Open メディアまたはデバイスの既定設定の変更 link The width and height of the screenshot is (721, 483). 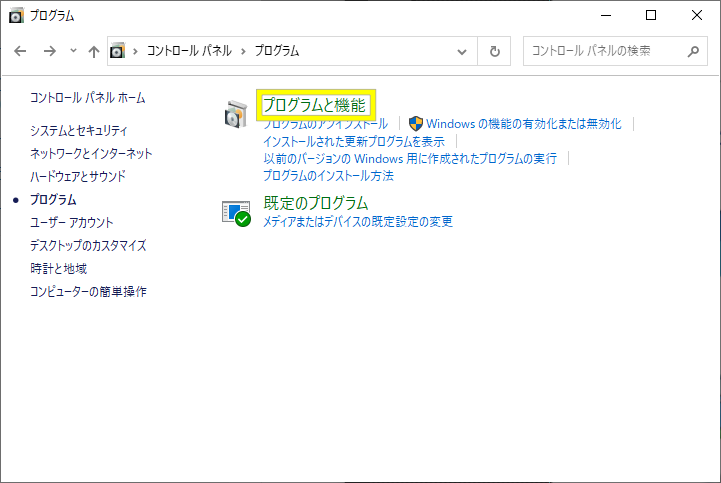pos(358,221)
